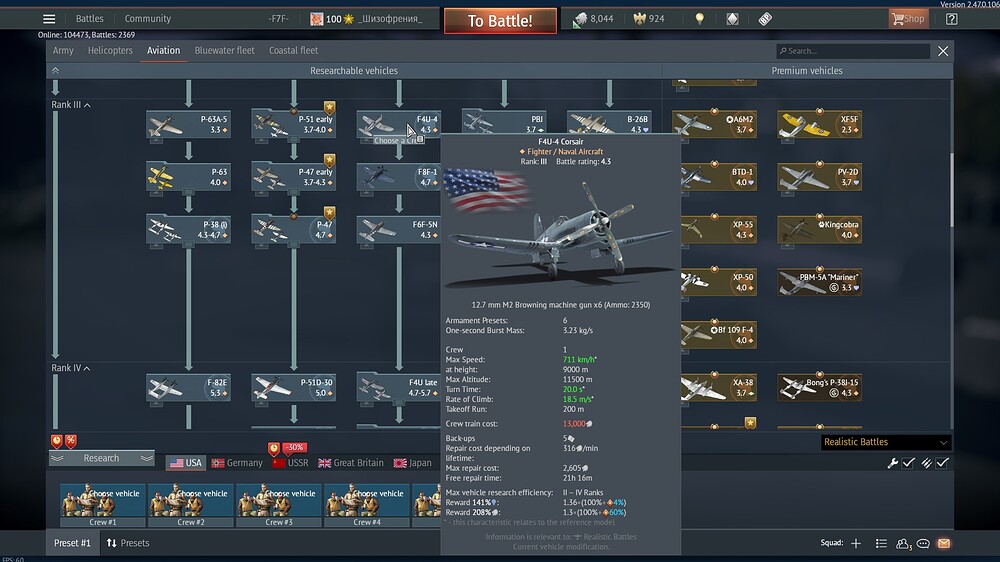Open the Presets list

[x=128, y=543]
